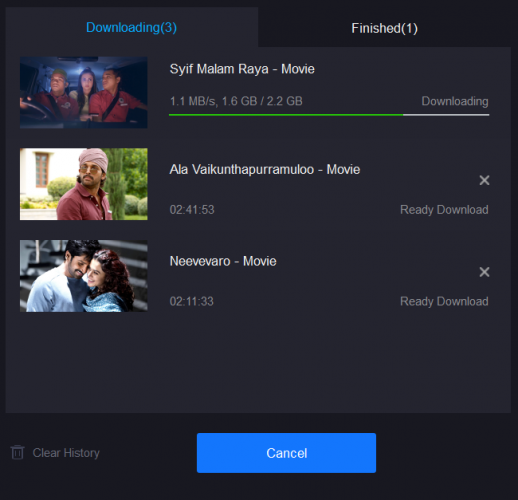Remove Ala Vaikunthapurramuloo from download queue

pos(484,180)
